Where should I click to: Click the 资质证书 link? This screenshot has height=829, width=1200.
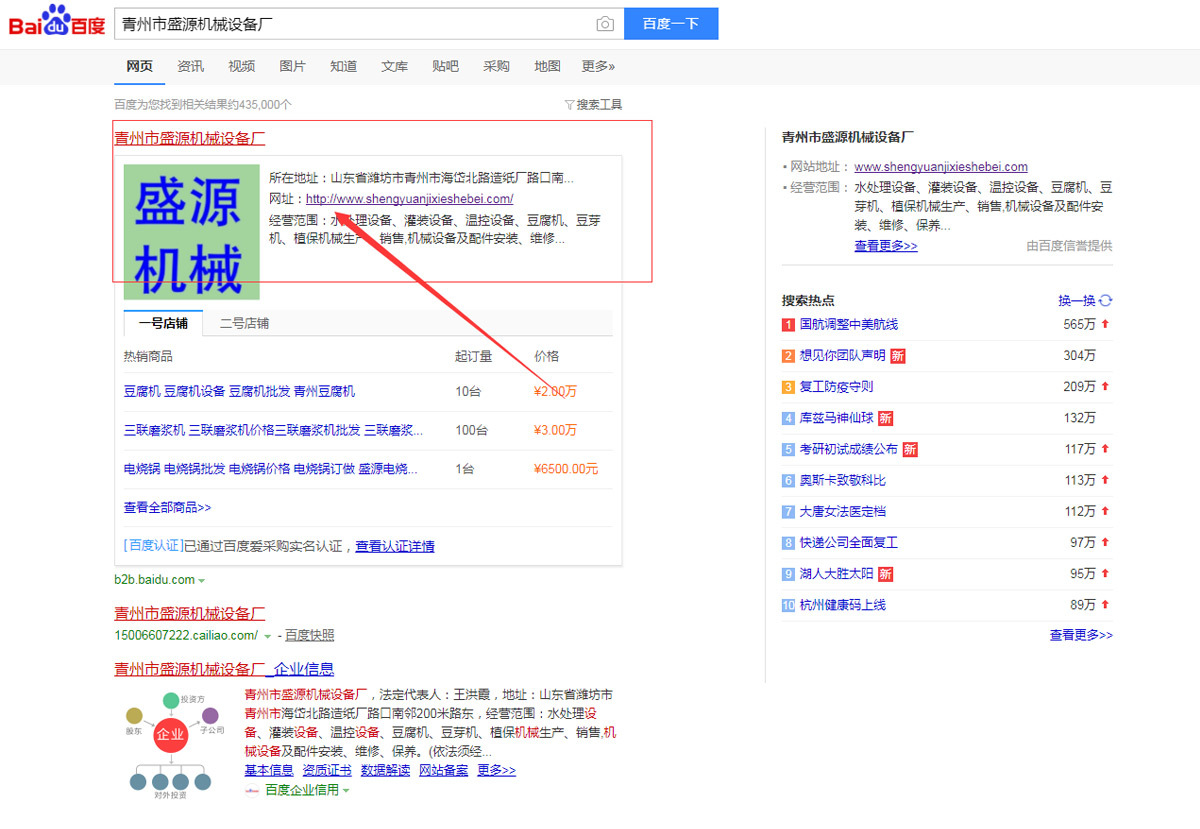point(327,770)
